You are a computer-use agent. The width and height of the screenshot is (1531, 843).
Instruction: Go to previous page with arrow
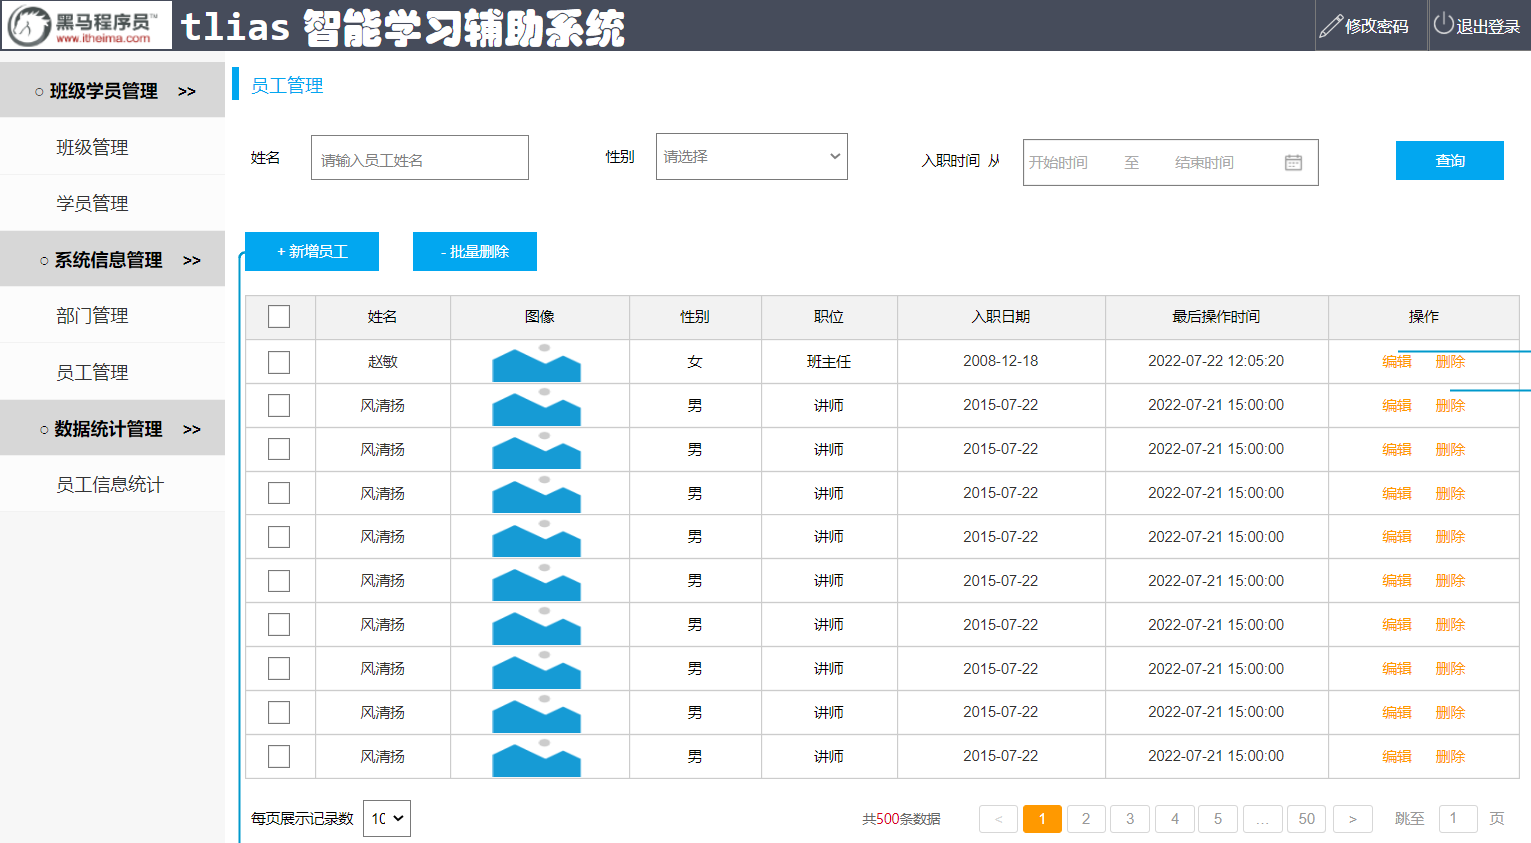click(x=998, y=819)
